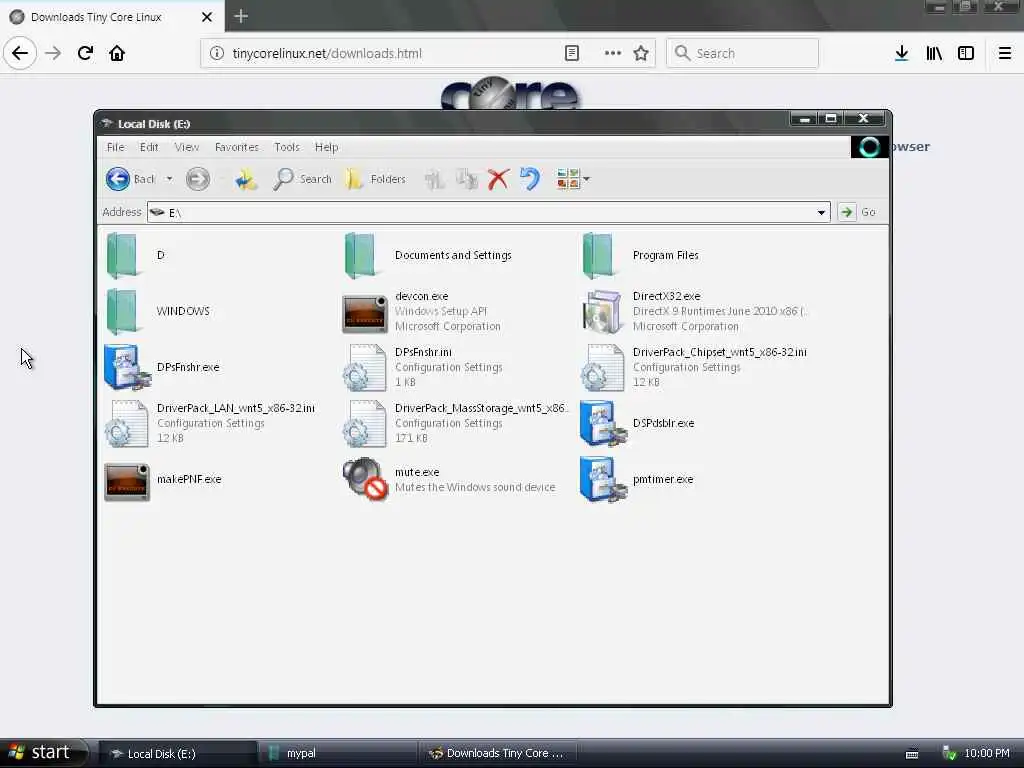Open the browser downloads arrow icon
The width and height of the screenshot is (1024, 768).
coord(901,54)
